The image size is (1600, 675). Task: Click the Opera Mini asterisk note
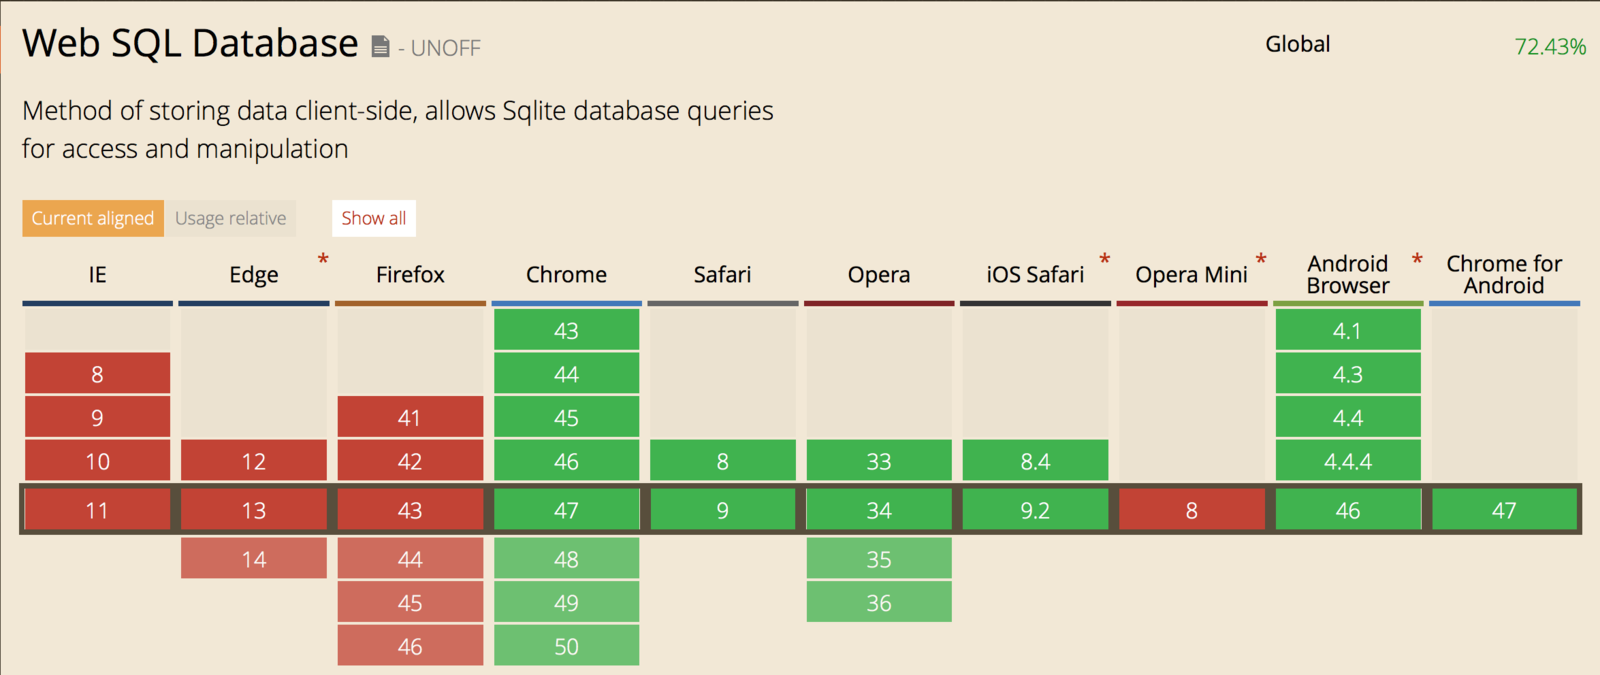pyautogui.click(x=1261, y=260)
